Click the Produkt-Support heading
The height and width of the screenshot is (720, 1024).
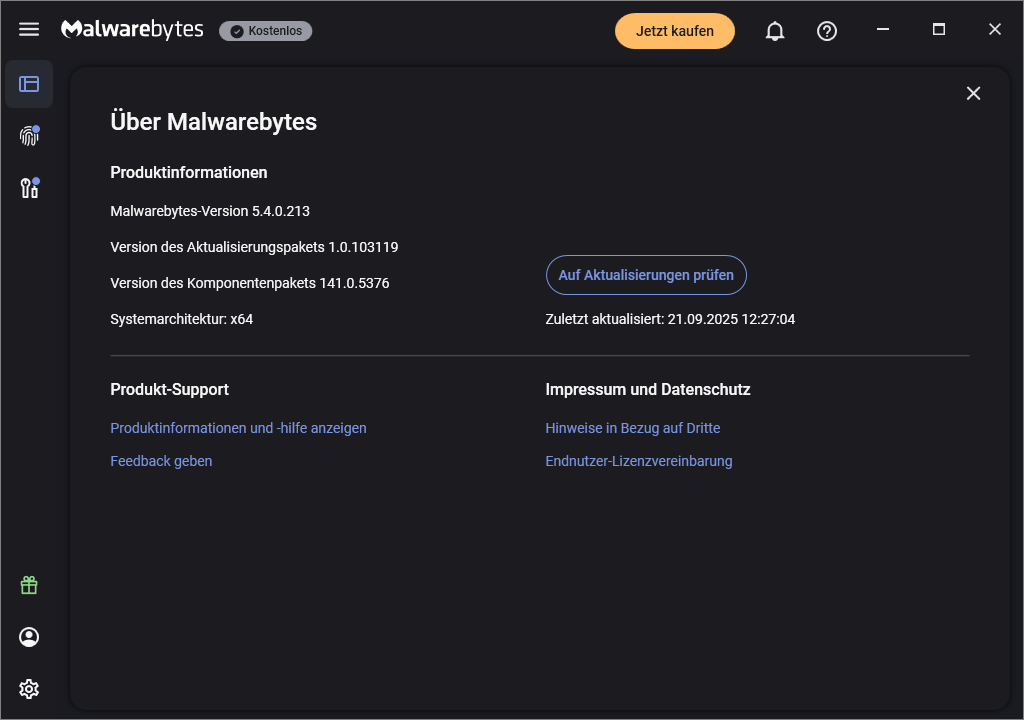pos(169,389)
